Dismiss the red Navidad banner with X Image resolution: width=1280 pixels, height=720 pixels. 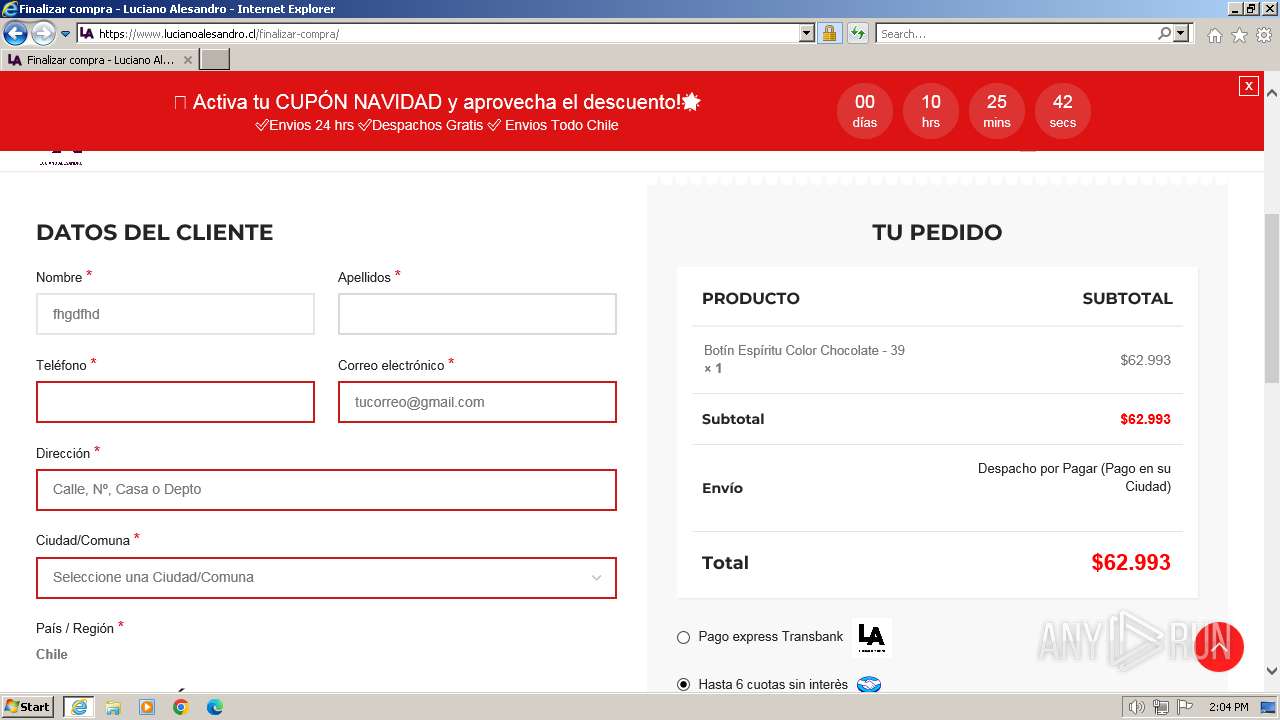[x=1248, y=86]
